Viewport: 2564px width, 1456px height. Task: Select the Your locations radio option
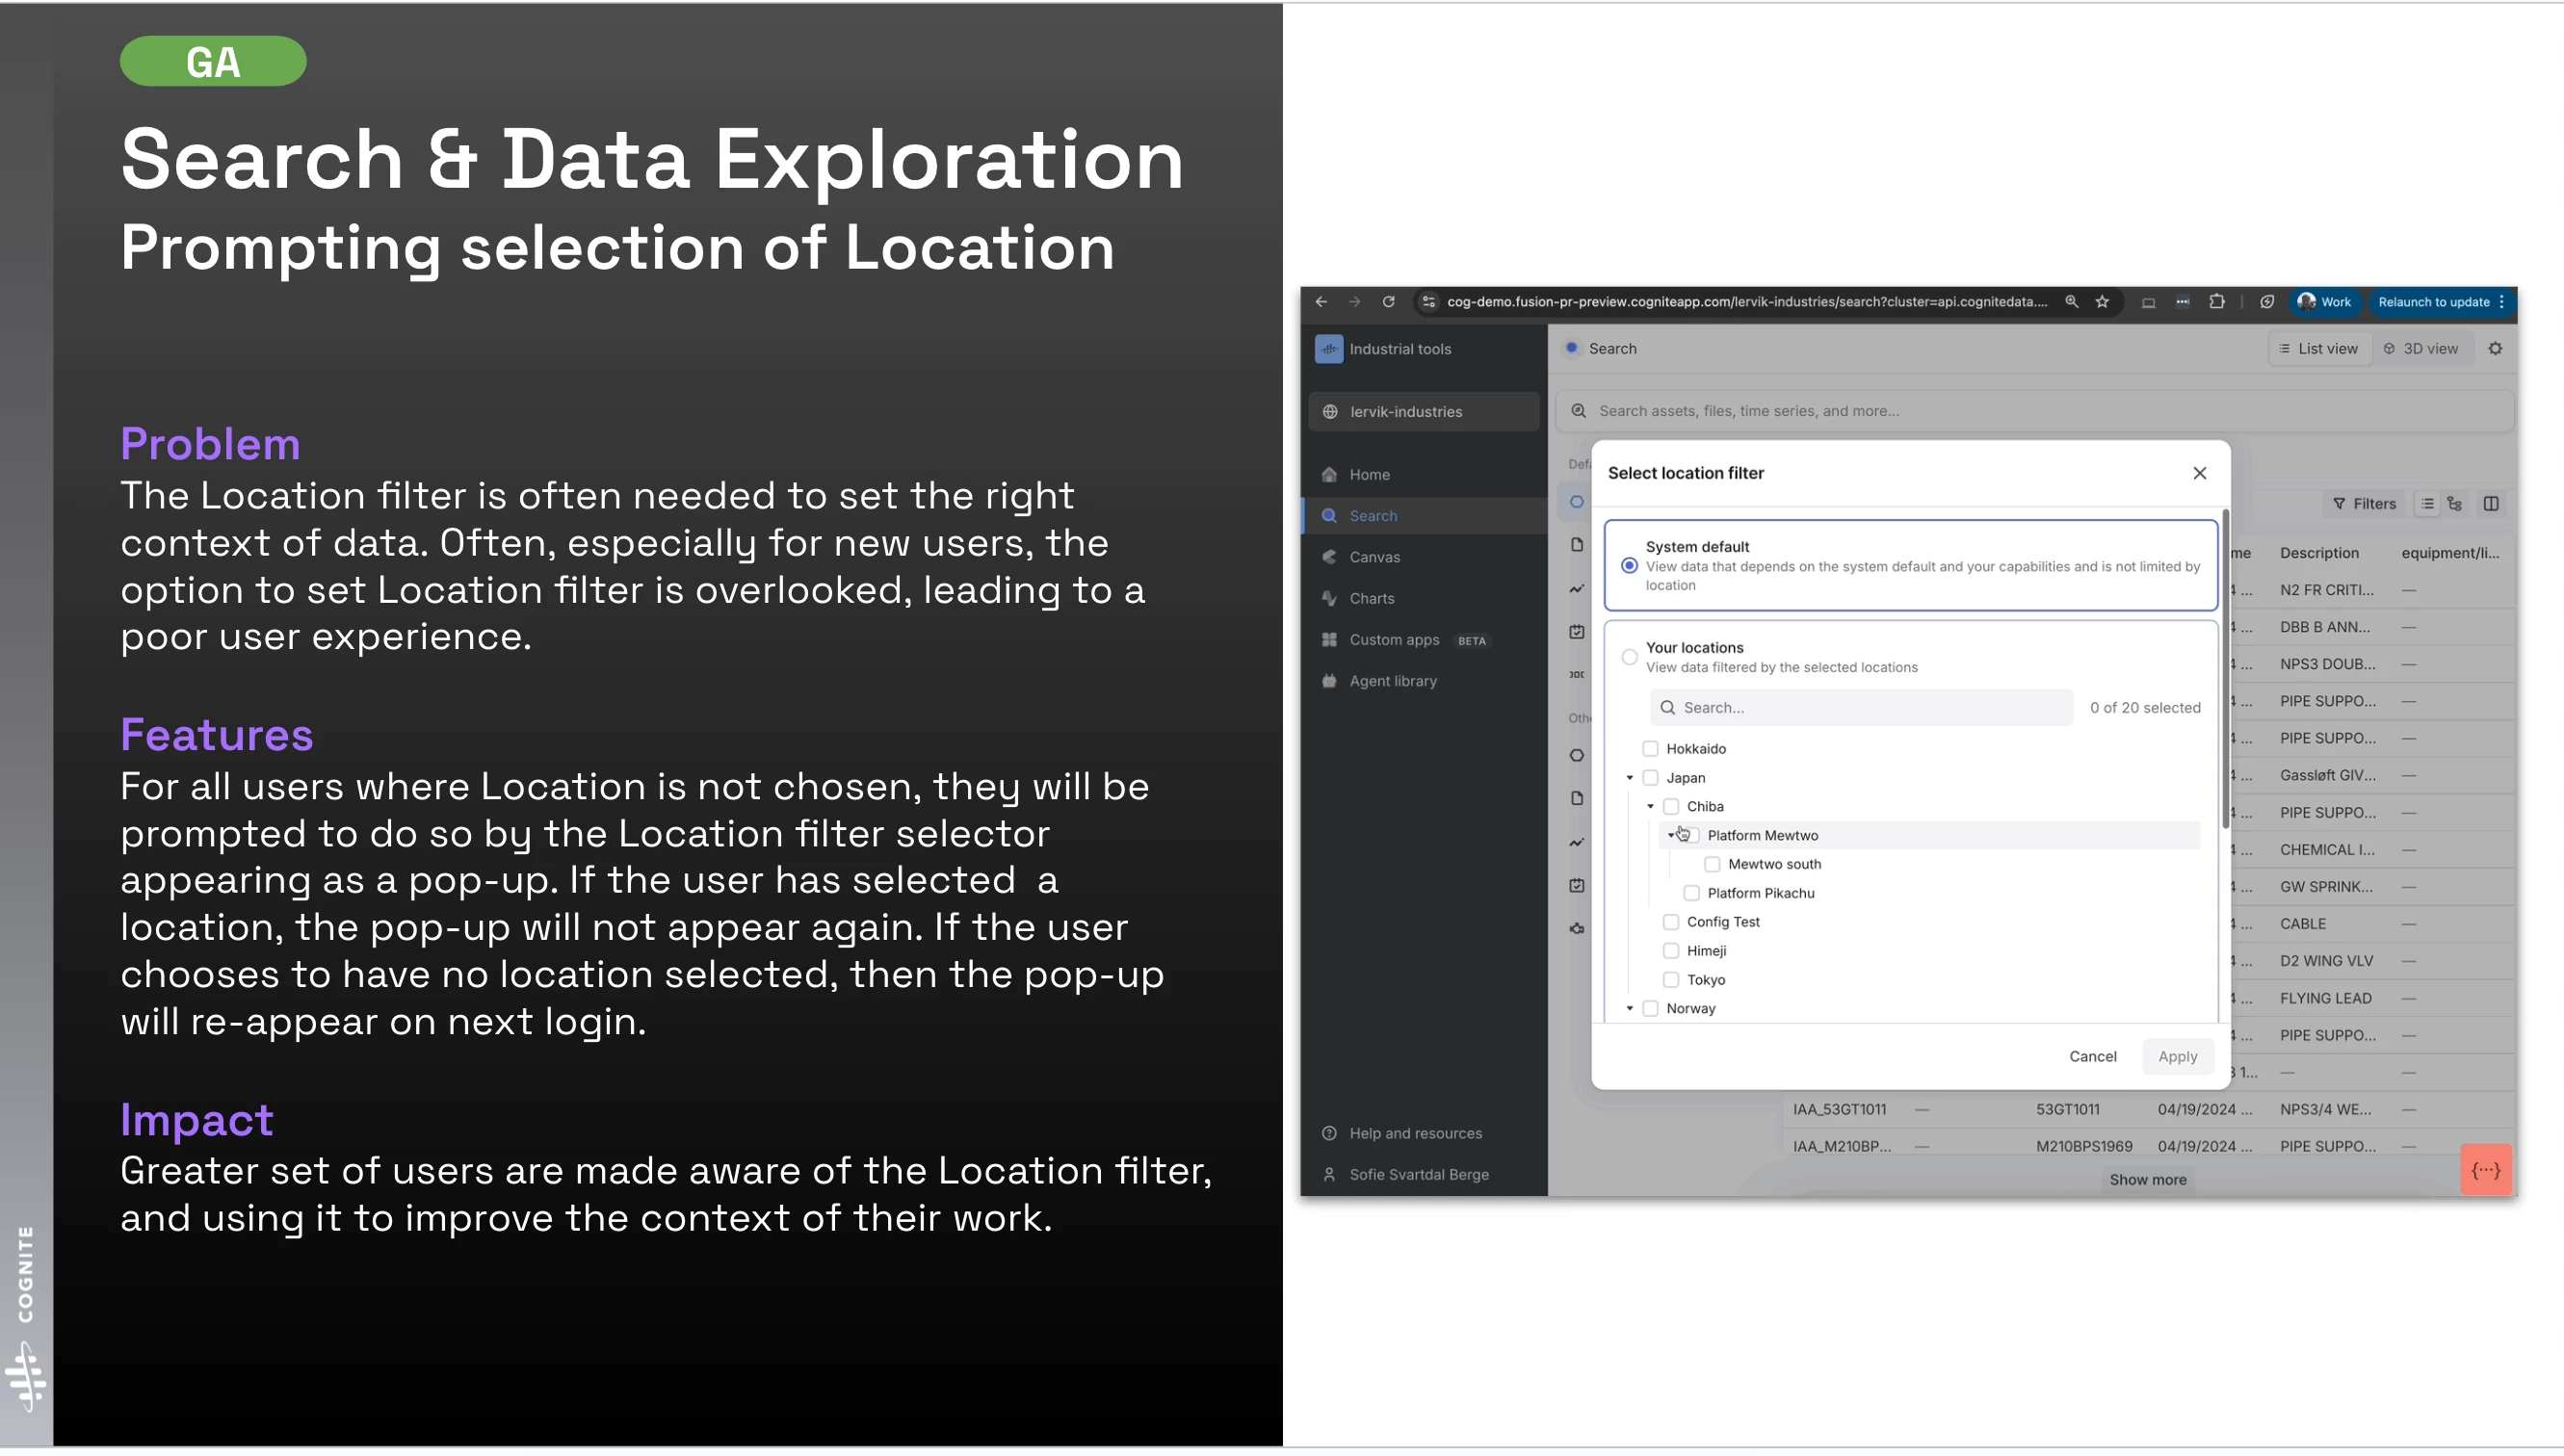[1629, 657]
